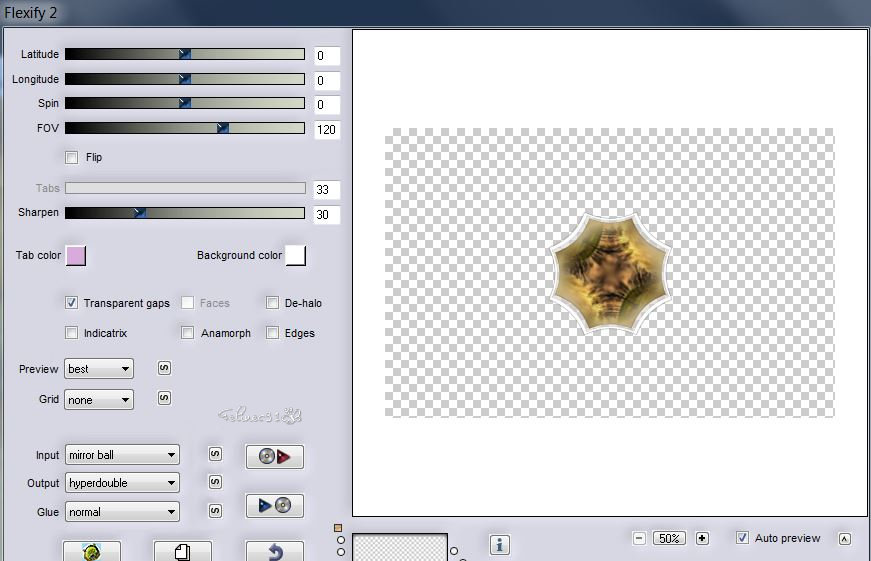Click the copy pages icon button
The width and height of the screenshot is (871, 561).
click(x=182, y=551)
